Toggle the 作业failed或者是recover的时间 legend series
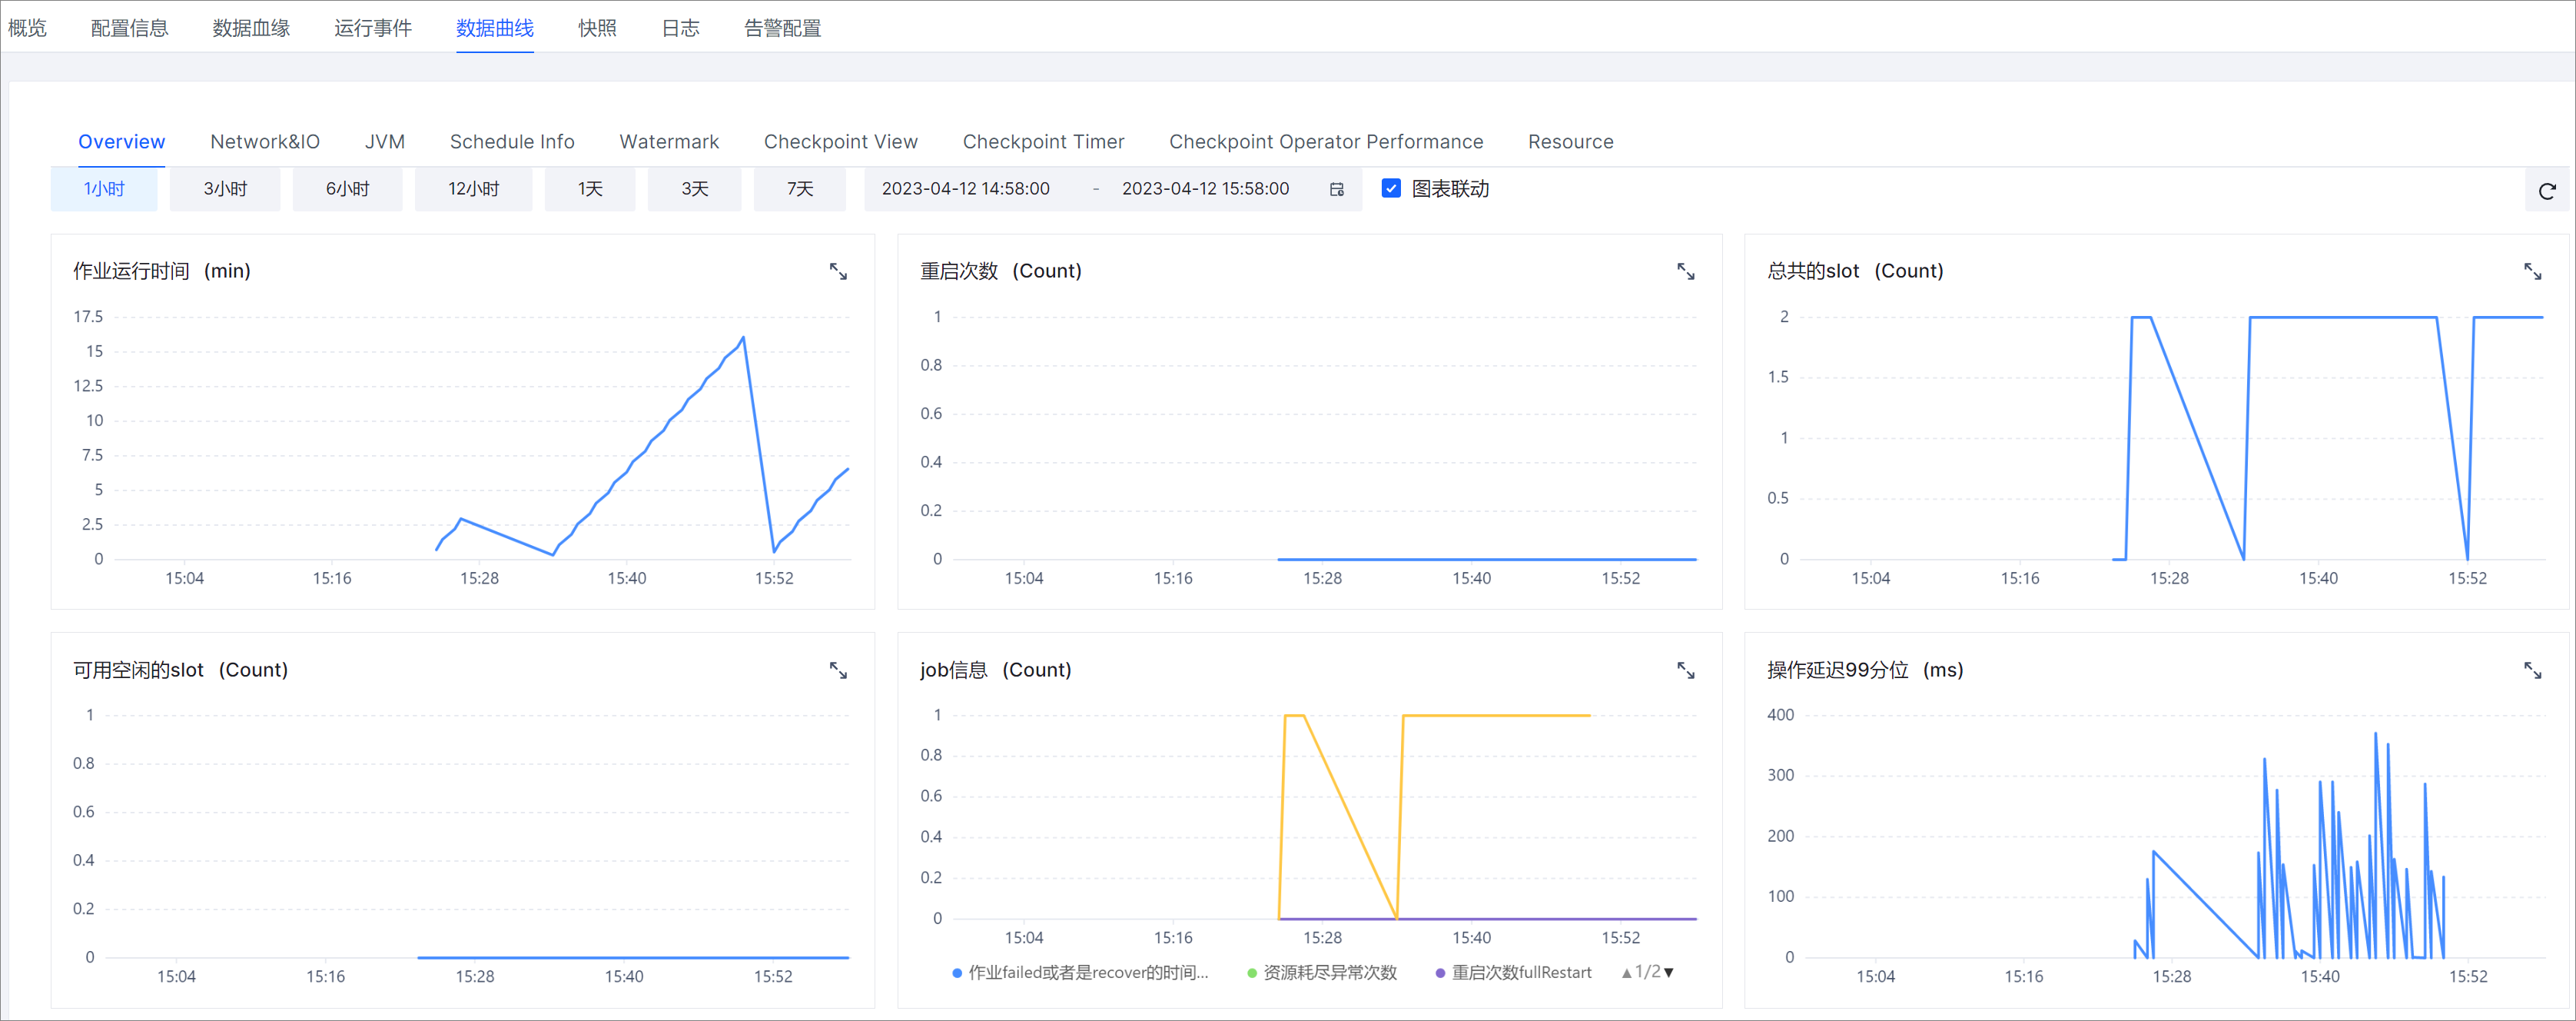The height and width of the screenshot is (1021, 2576). [x=1080, y=972]
